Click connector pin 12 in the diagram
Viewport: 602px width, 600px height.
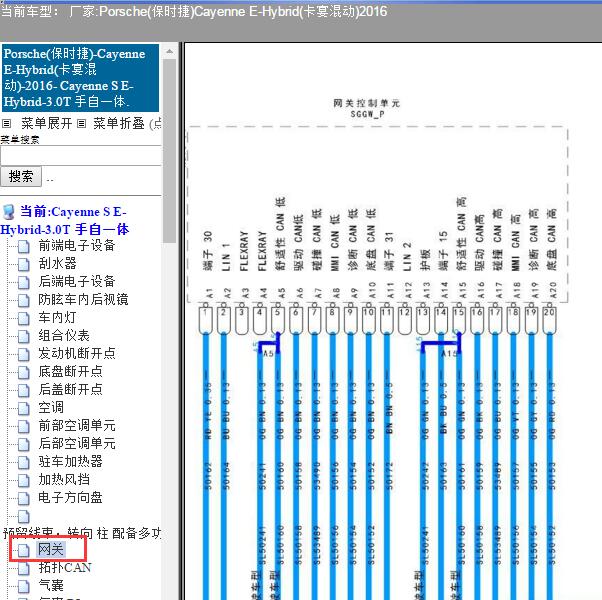[404, 320]
